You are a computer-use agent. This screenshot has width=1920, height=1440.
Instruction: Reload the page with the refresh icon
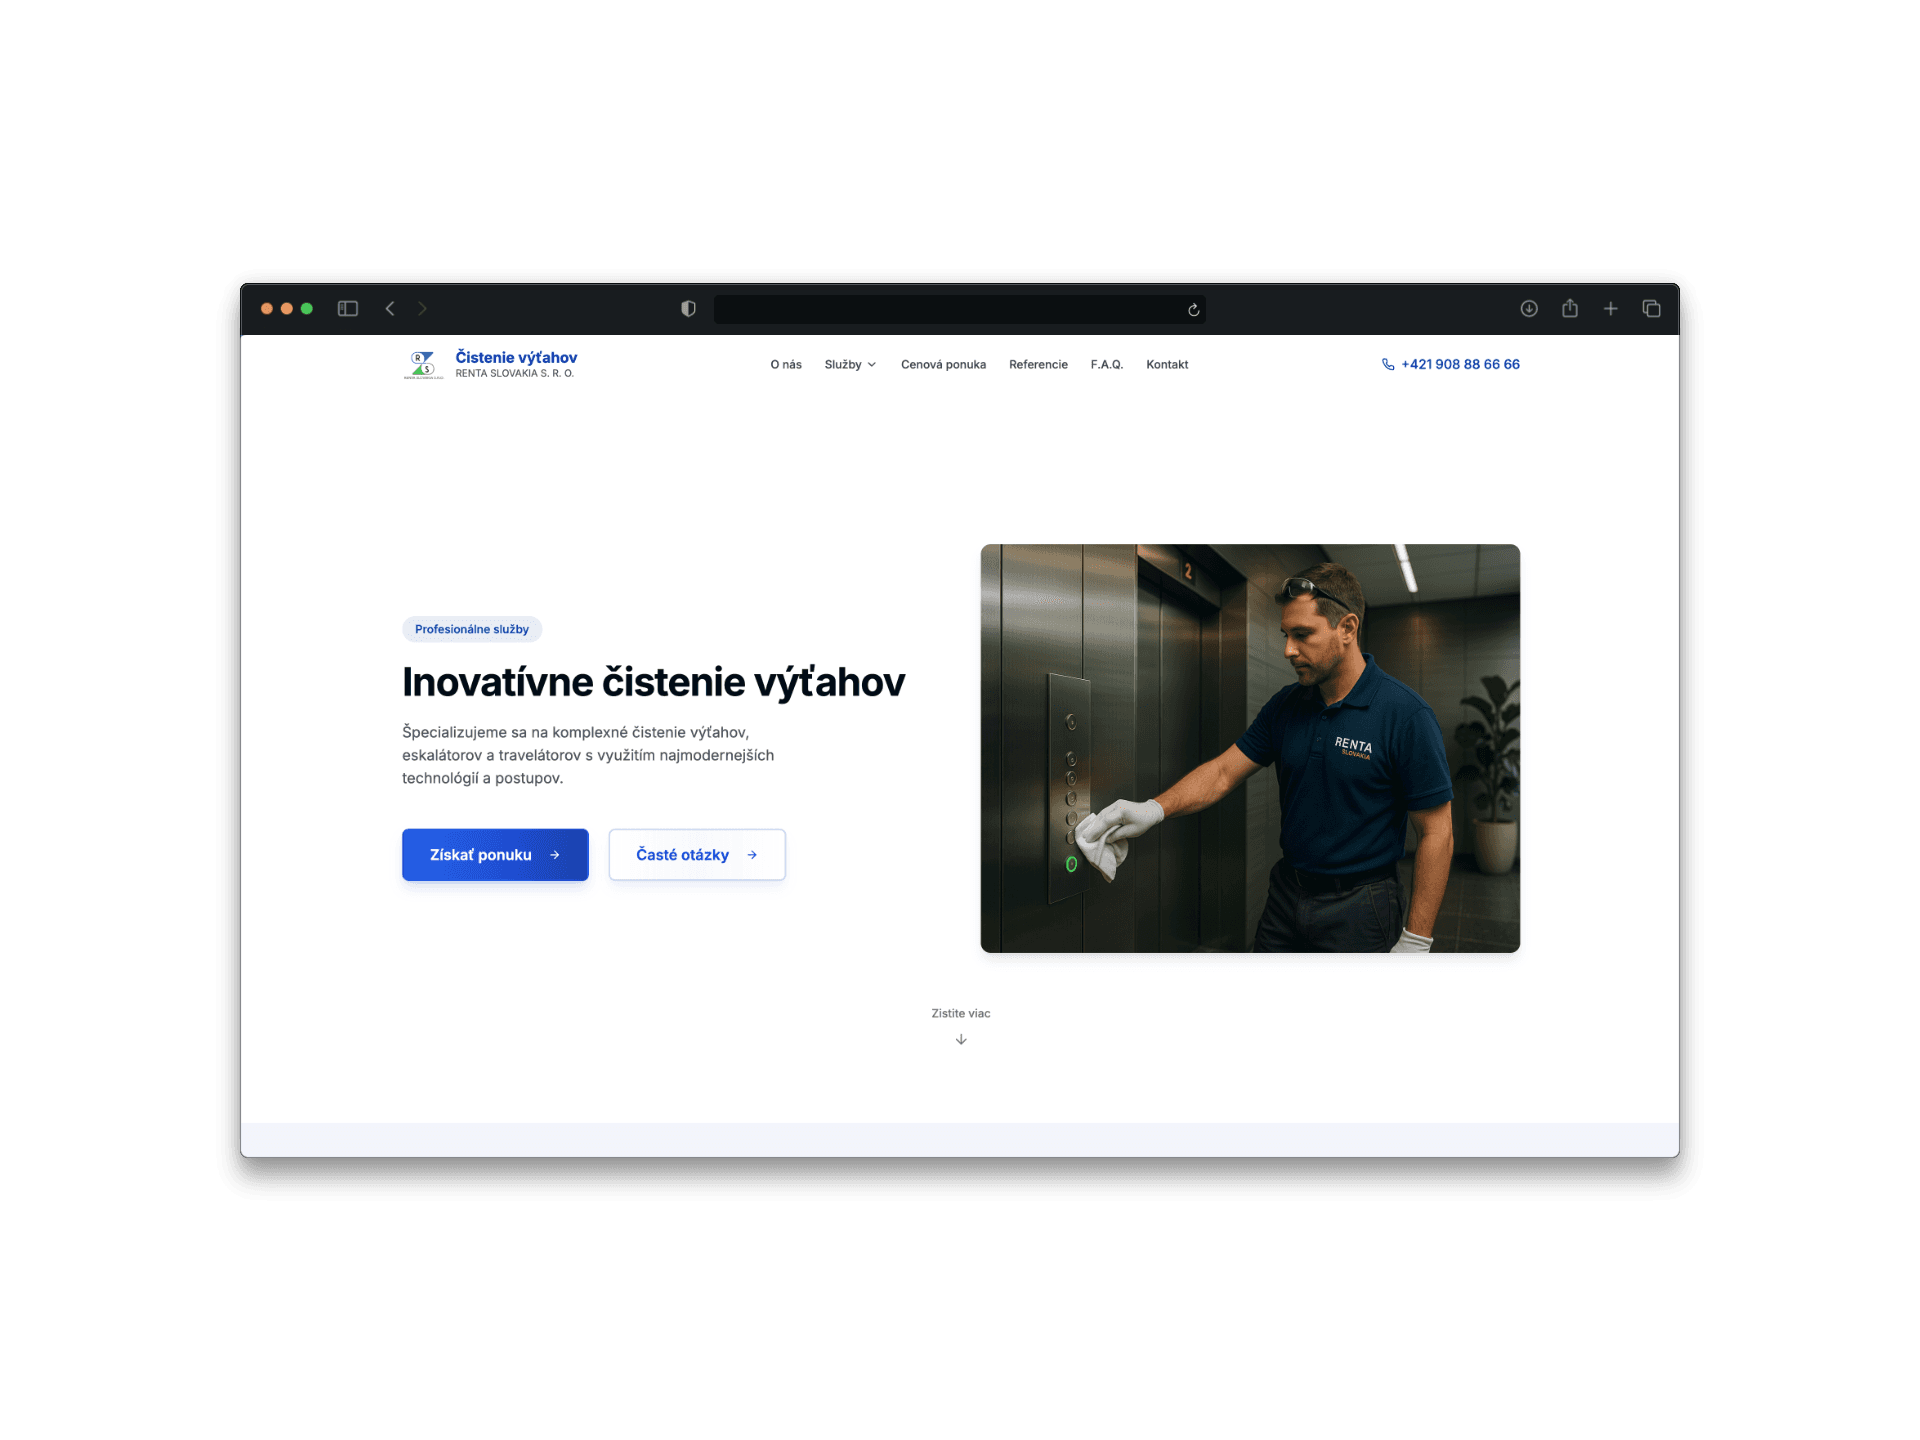coord(1193,310)
